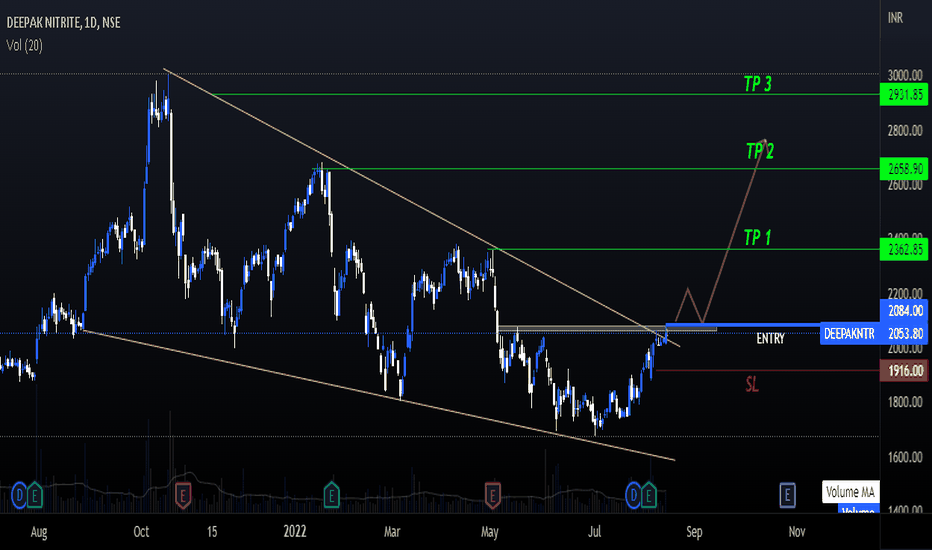Click the Jul time axis label
This screenshot has height=550, width=932.
[x=594, y=532]
